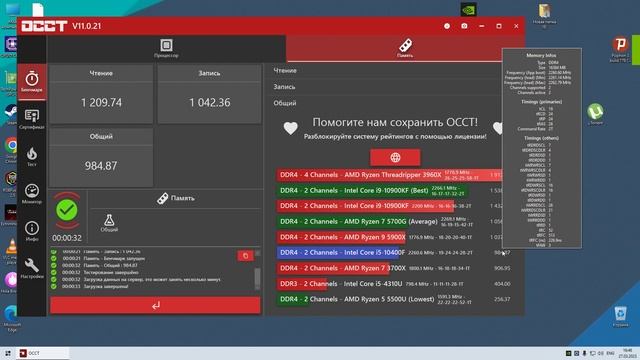The width and height of the screenshot is (640, 360).
Task: Click the "Память - Общий : 984.87" log entry
Action: [x=110, y=265]
